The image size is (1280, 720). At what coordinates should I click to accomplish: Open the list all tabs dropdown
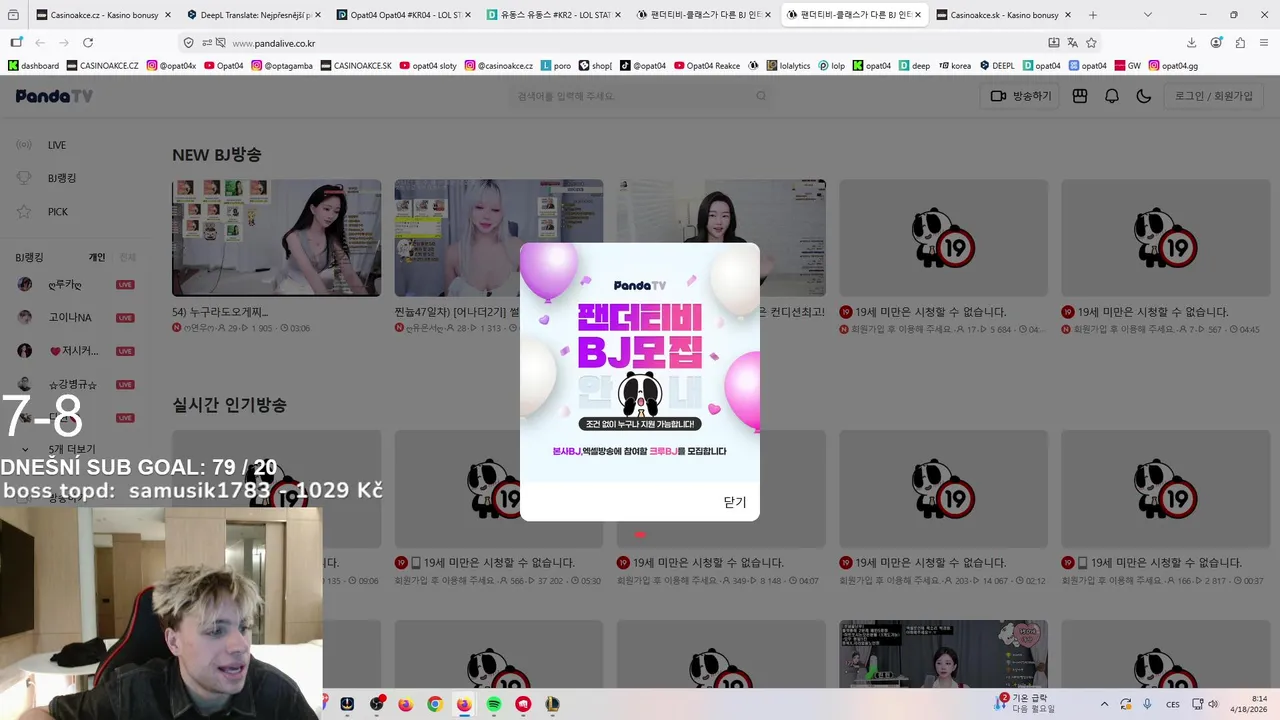pyautogui.click(x=1147, y=15)
